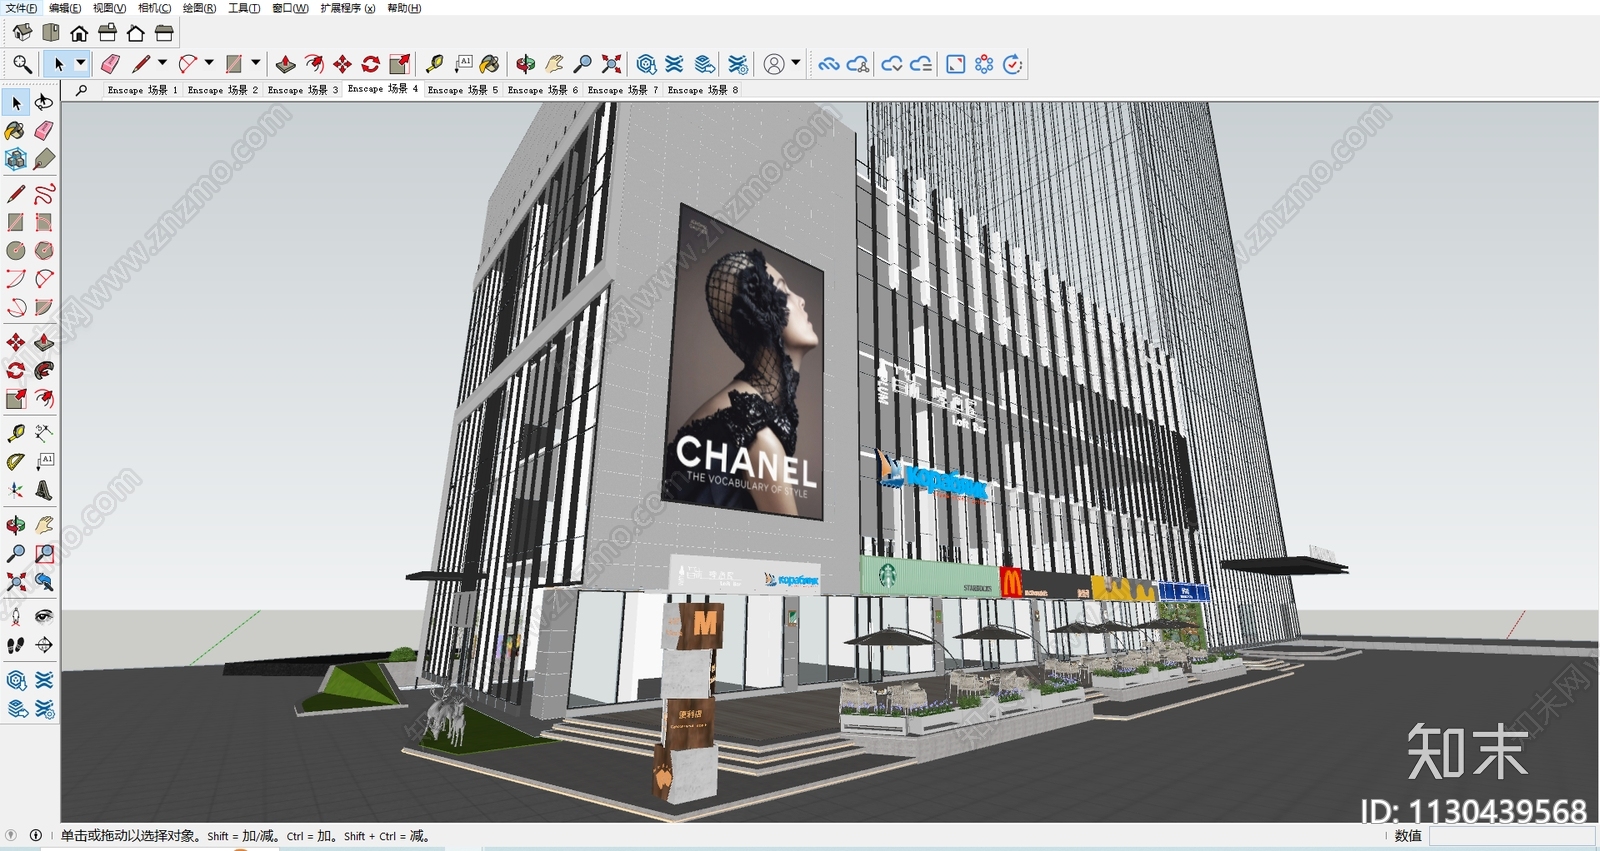Switch to Enscape 场景 4 tab
This screenshot has width=1600, height=851.
pyautogui.click(x=382, y=89)
